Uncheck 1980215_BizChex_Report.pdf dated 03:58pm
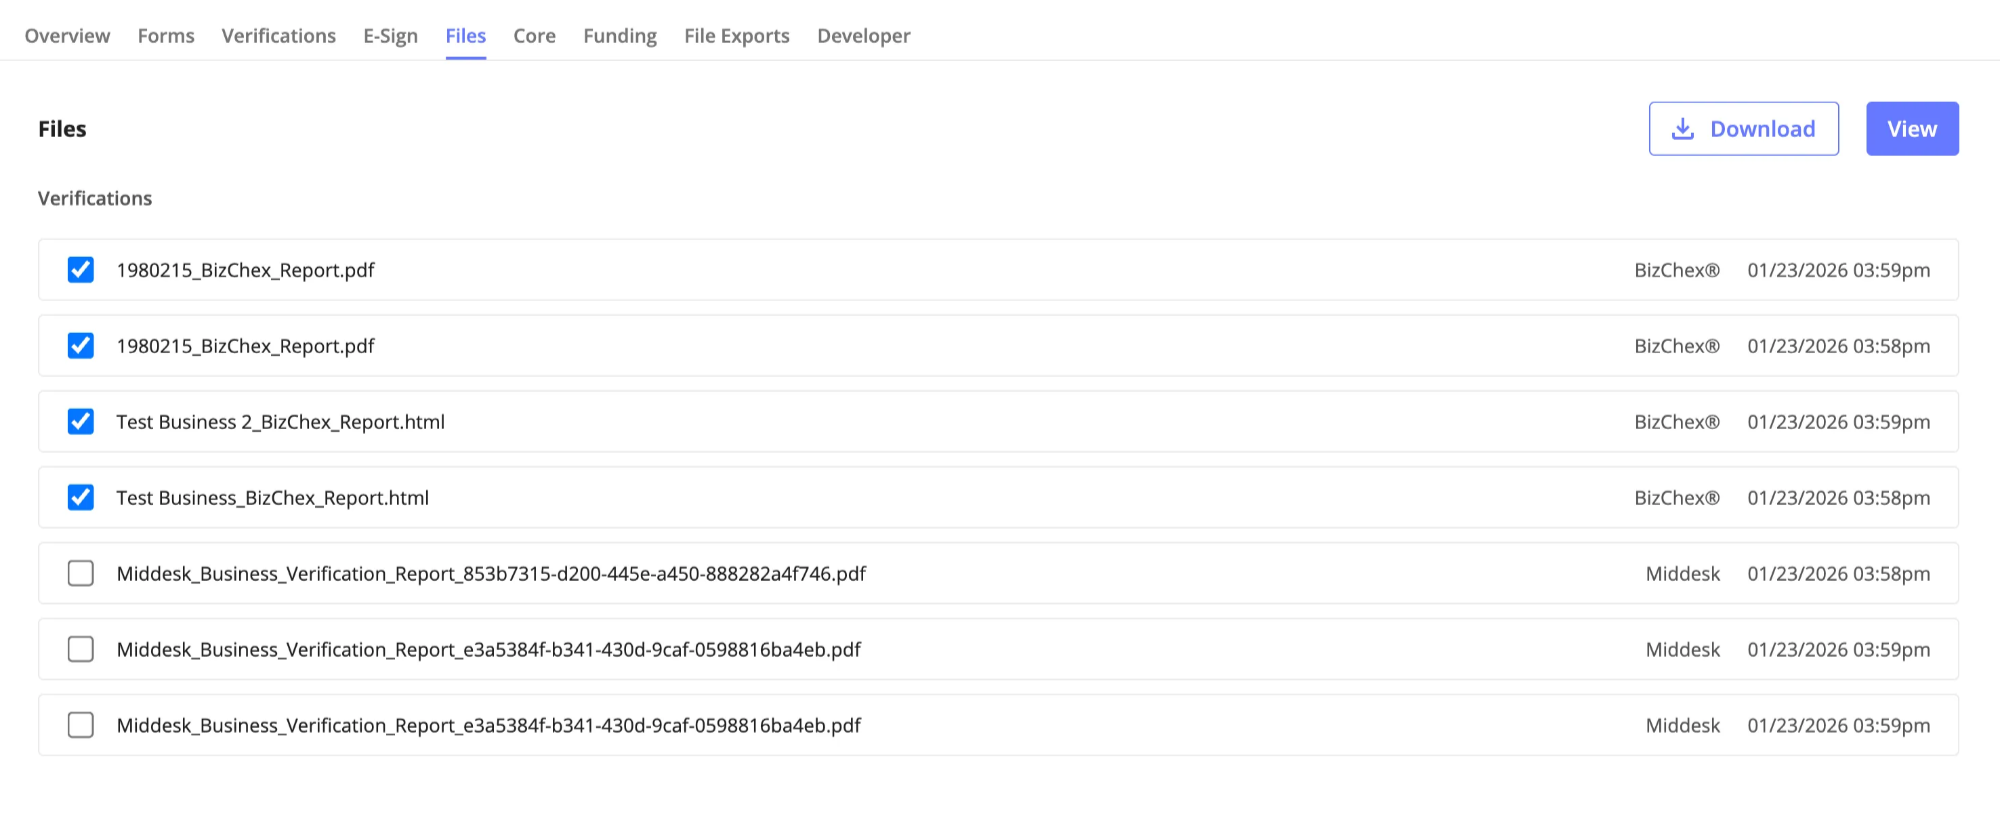The image size is (2000, 820). click(81, 346)
